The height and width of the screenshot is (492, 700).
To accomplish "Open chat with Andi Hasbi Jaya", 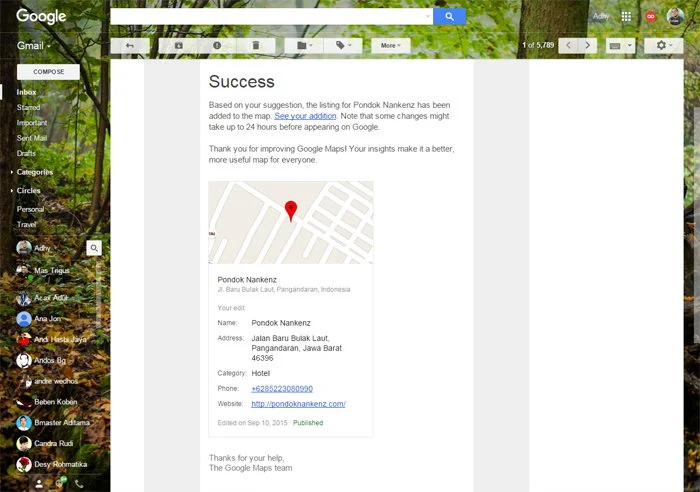I will pyautogui.click(x=51, y=339).
